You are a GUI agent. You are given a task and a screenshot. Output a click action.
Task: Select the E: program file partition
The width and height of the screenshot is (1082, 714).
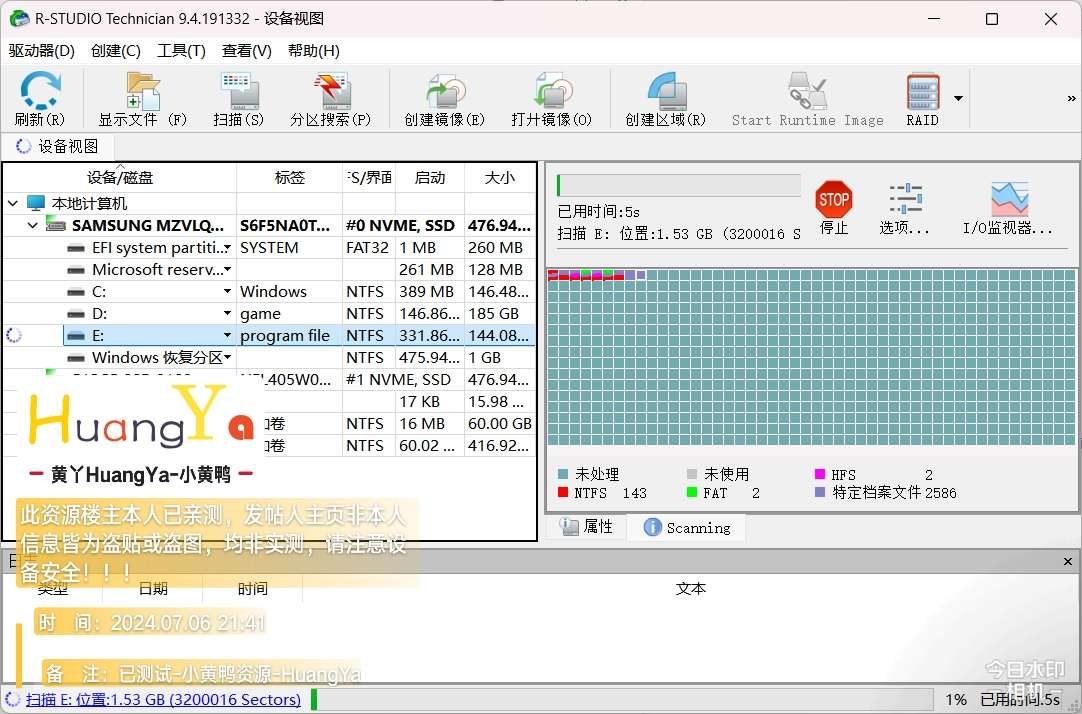click(269, 336)
